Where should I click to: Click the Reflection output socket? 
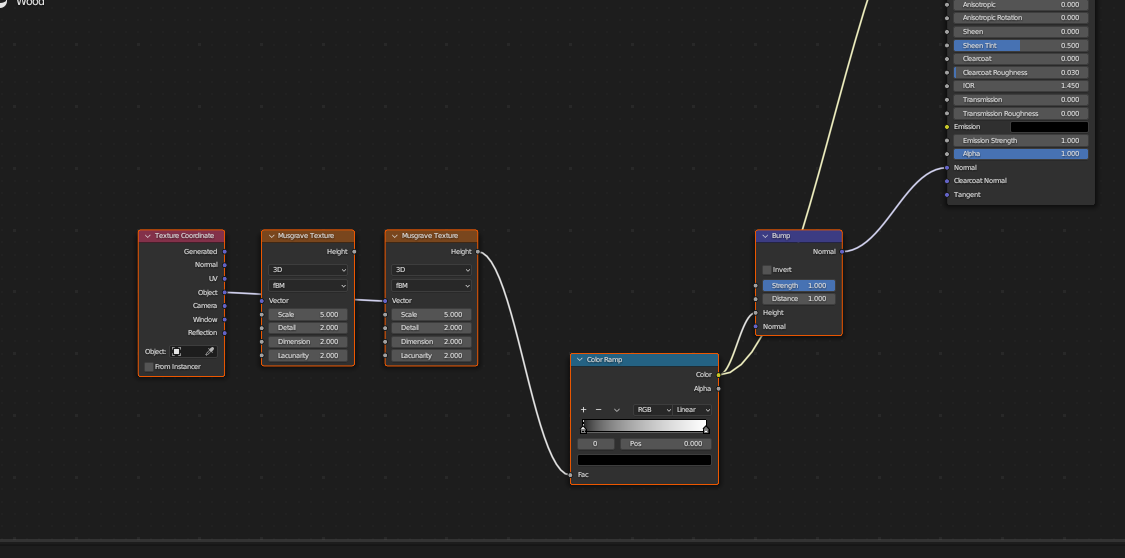point(225,333)
